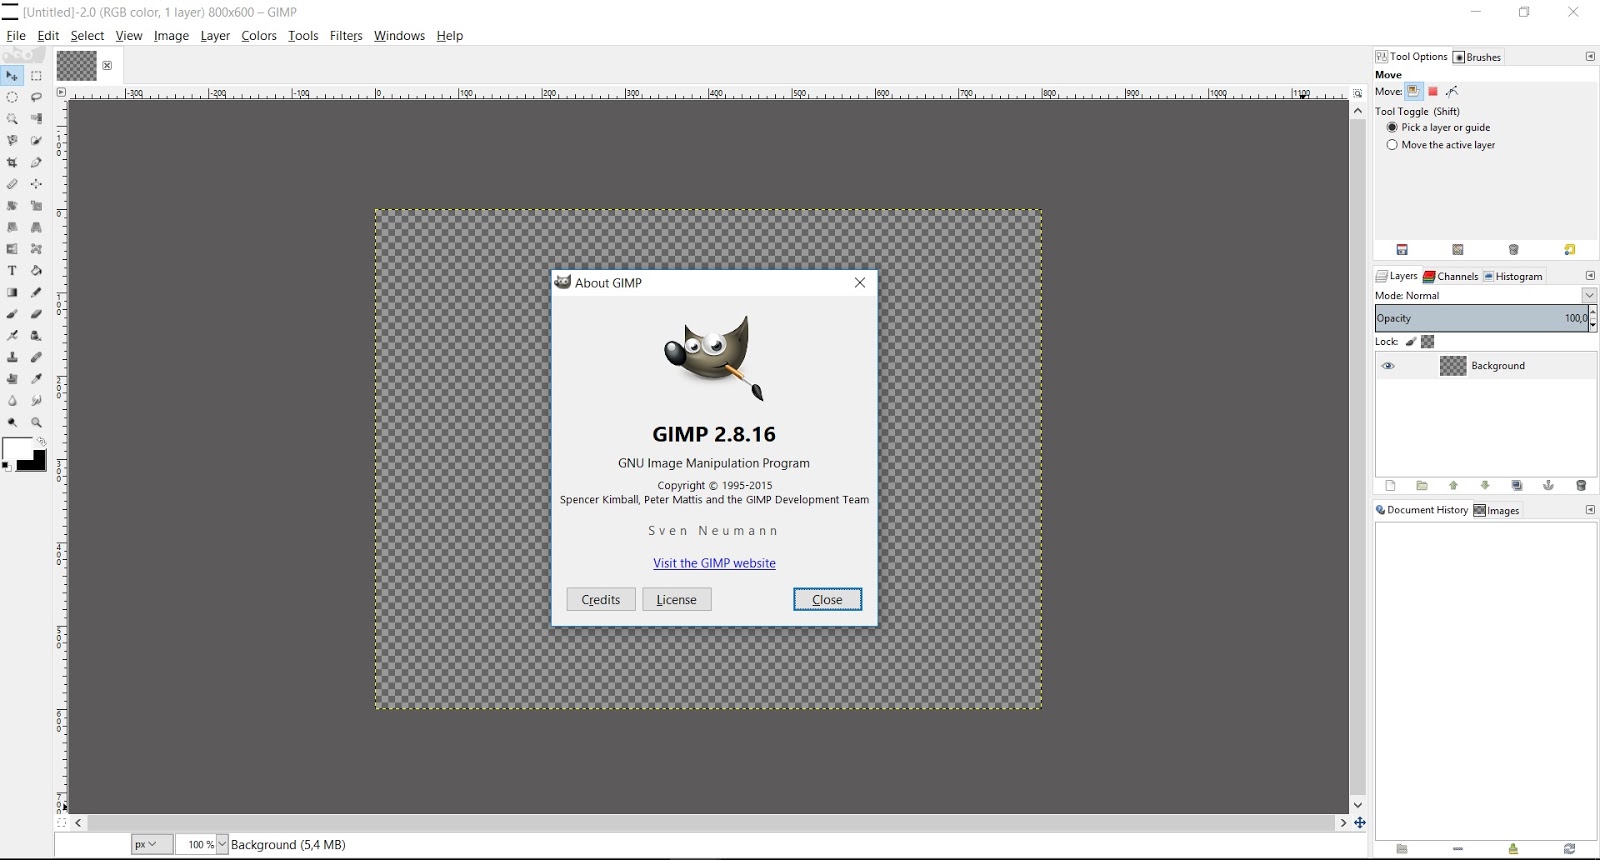Screen dimensions: 1600x860
Task: Toggle the Quick Mask button
Action: coord(61,823)
